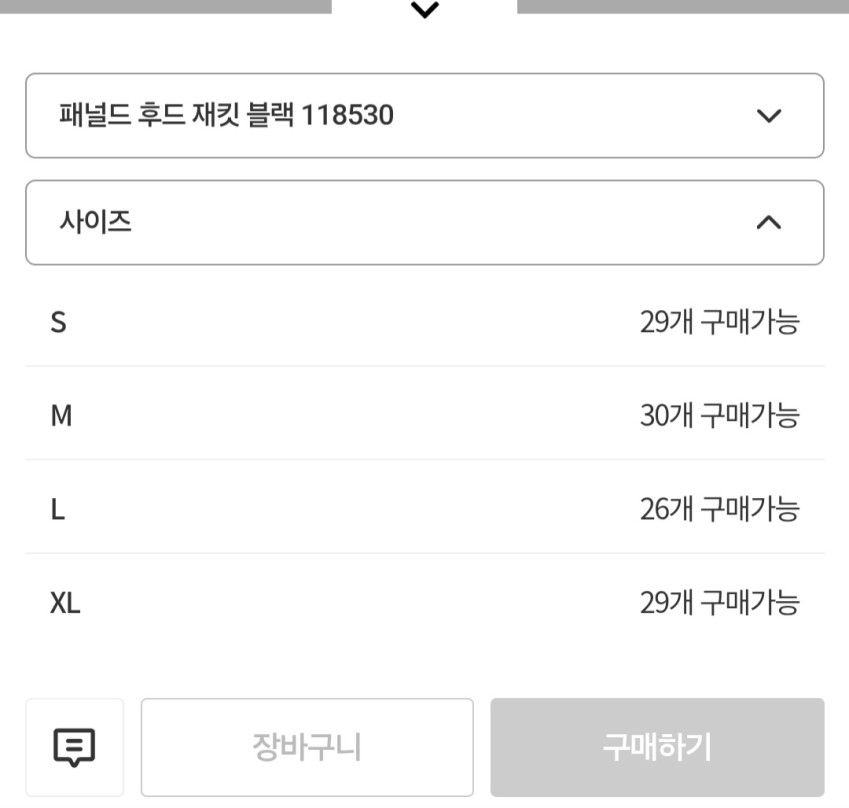
Task: Toggle the 사이즈 dropdown box
Action: point(424,223)
